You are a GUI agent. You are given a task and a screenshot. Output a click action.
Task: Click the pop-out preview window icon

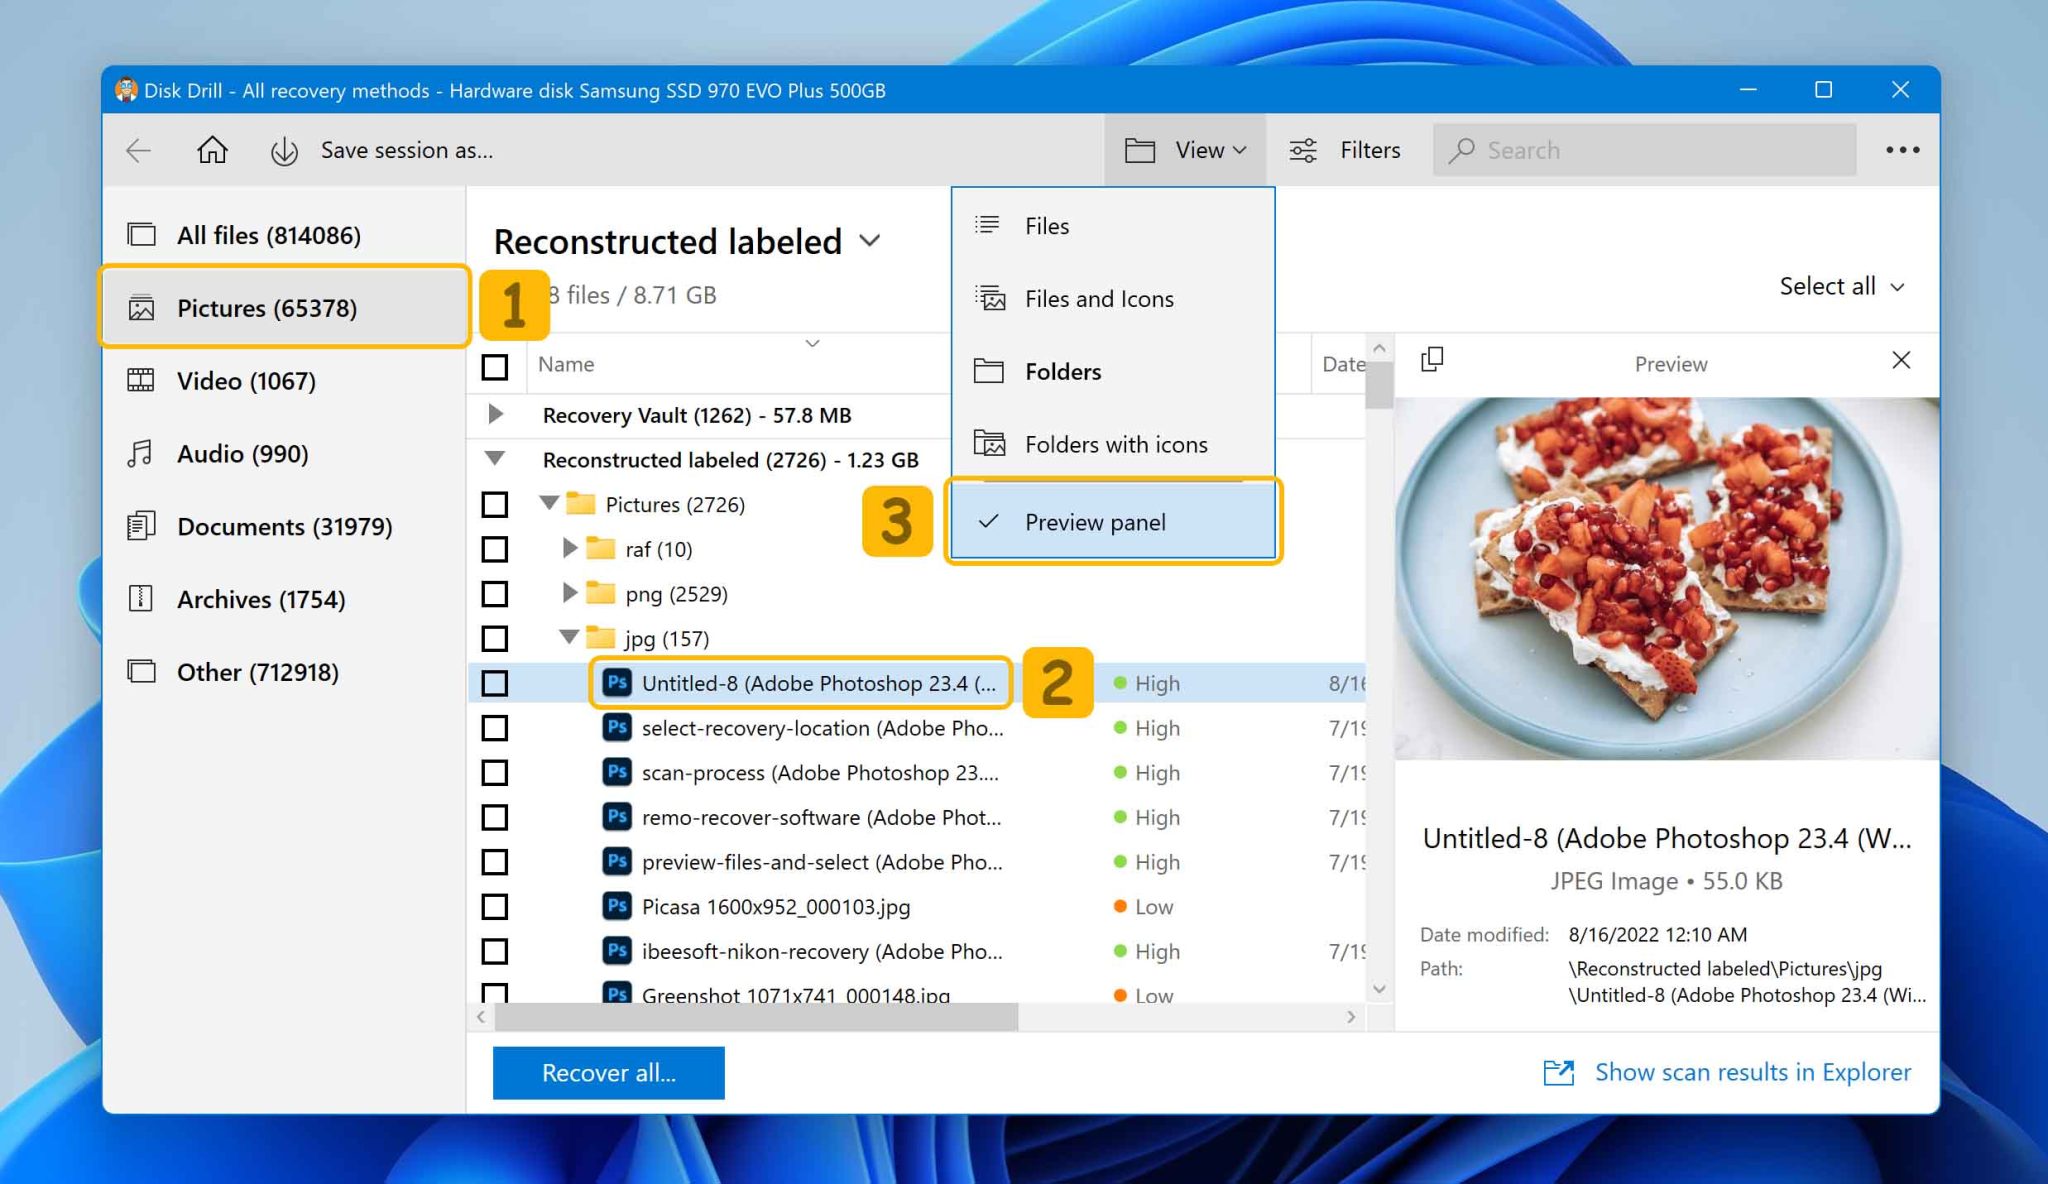pyautogui.click(x=1432, y=360)
